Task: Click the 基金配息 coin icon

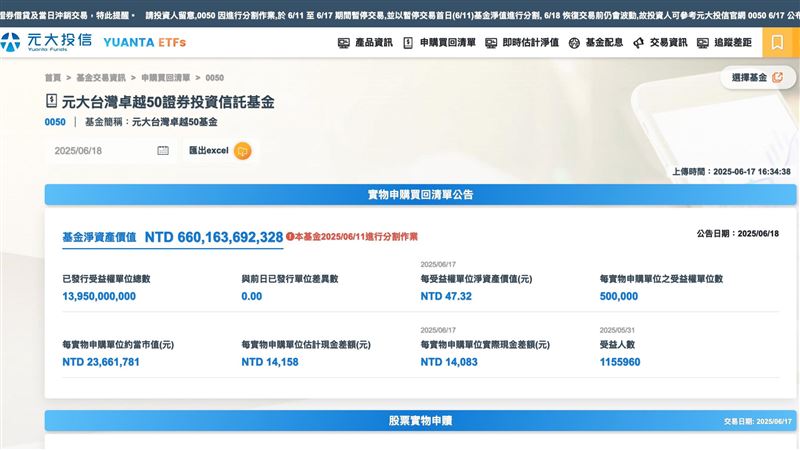Action: tap(574, 43)
